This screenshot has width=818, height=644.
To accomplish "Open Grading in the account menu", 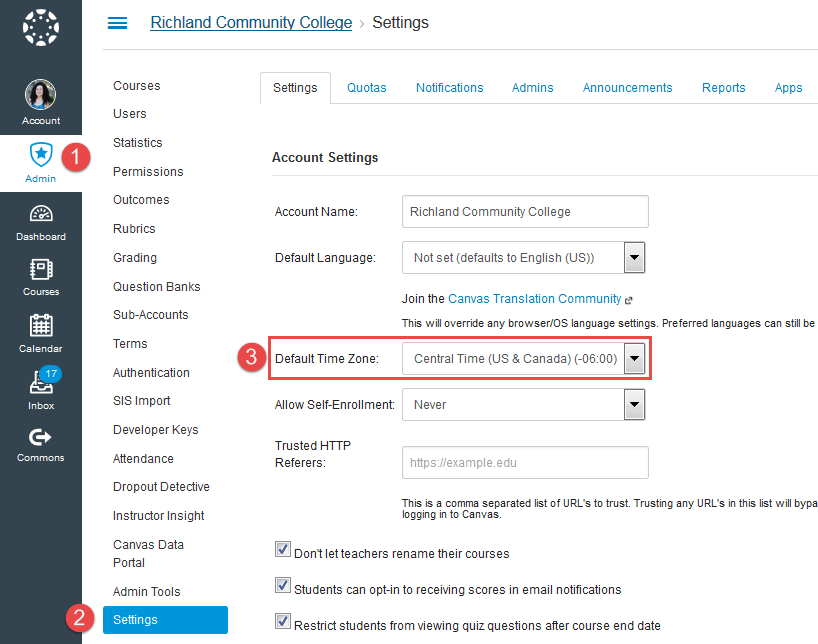I will (x=135, y=258).
